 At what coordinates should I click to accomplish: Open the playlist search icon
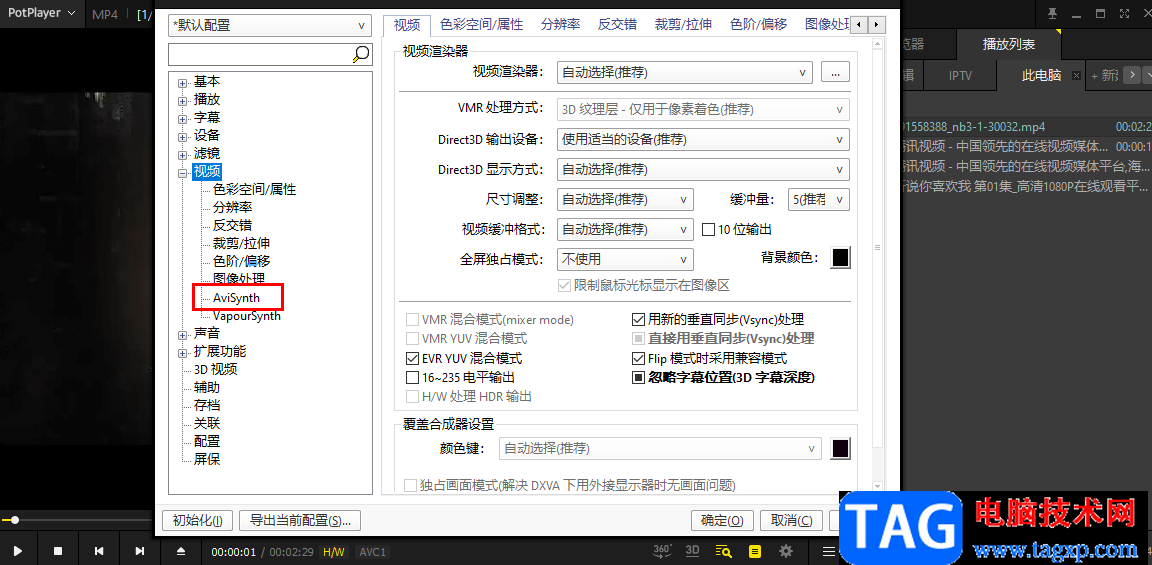pos(723,551)
